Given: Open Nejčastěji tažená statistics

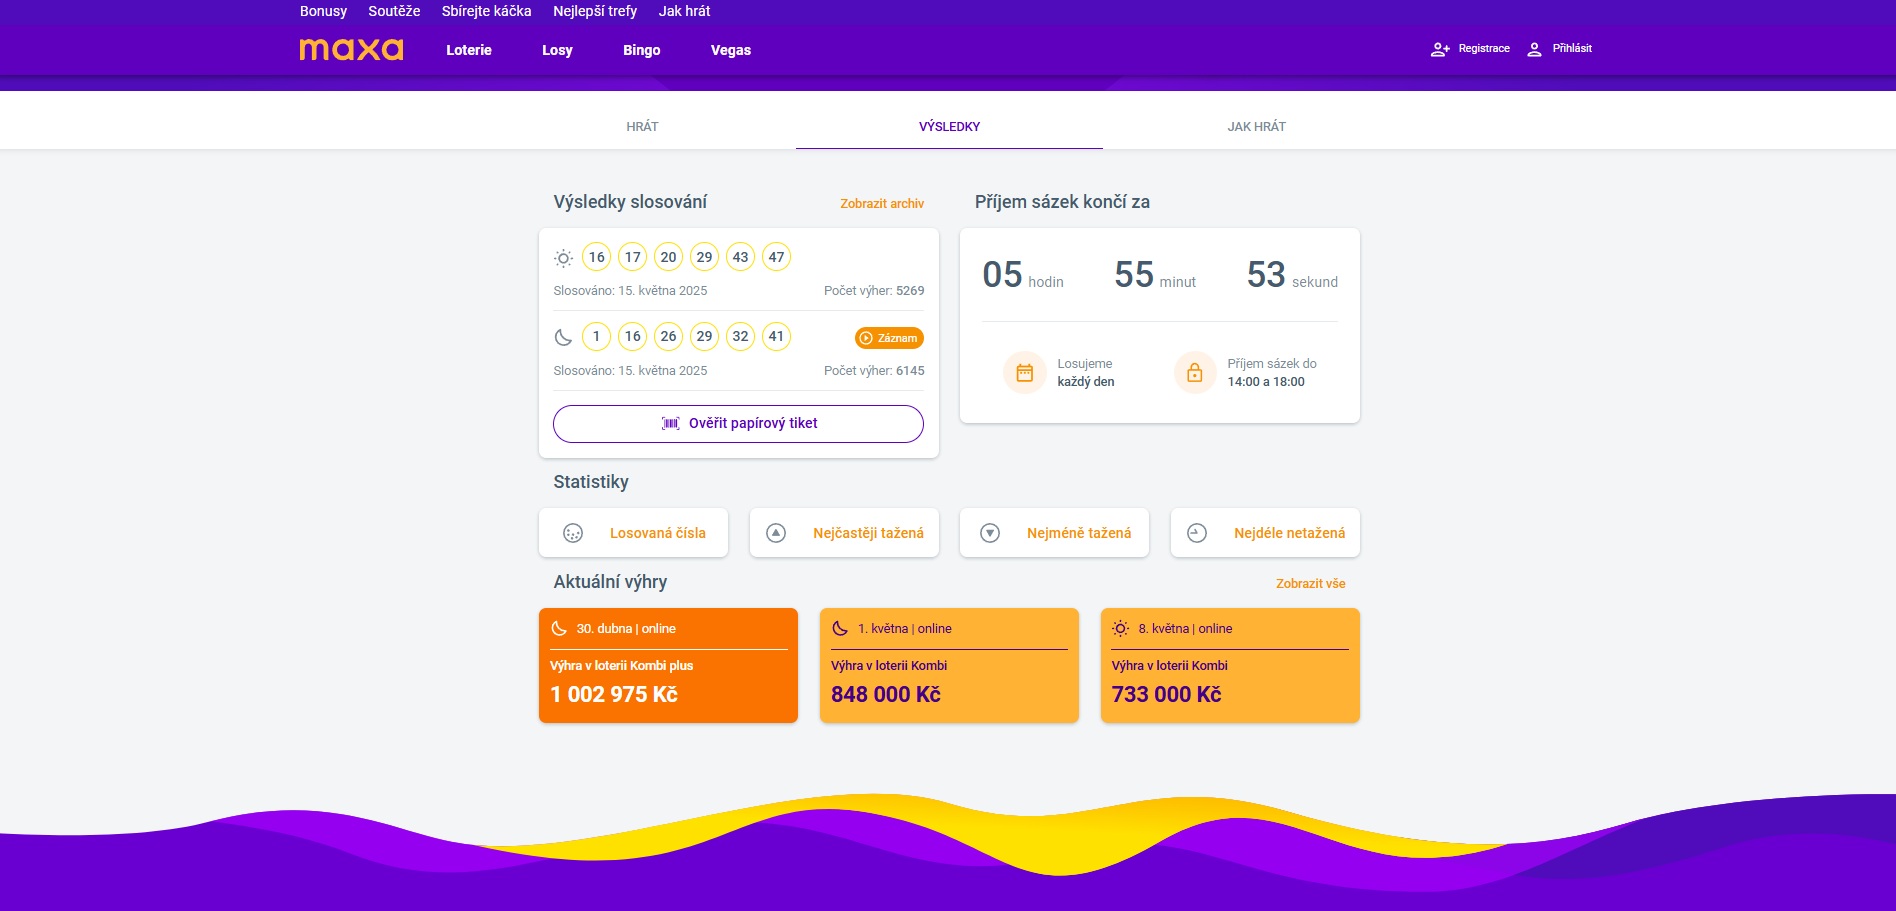Looking at the screenshot, I should pos(844,533).
